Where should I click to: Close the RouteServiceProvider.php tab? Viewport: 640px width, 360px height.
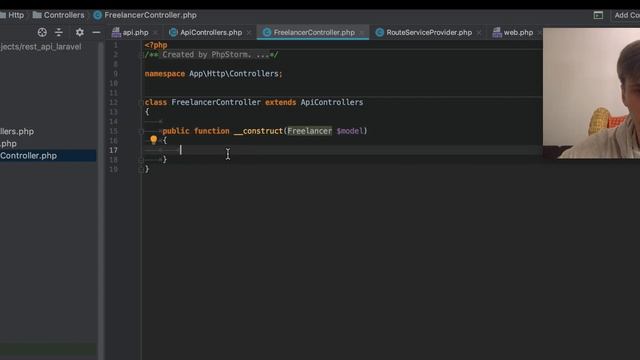(x=479, y=33)
